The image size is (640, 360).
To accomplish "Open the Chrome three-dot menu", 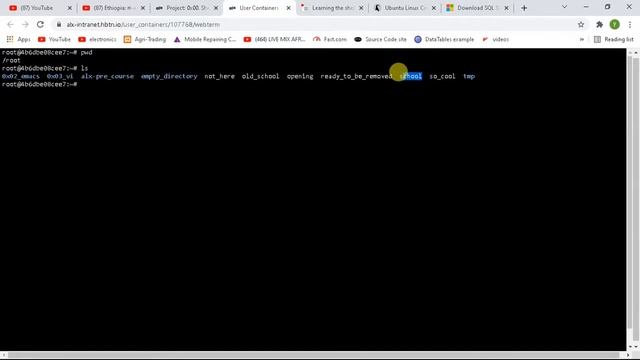I will (x=630, y=24).
